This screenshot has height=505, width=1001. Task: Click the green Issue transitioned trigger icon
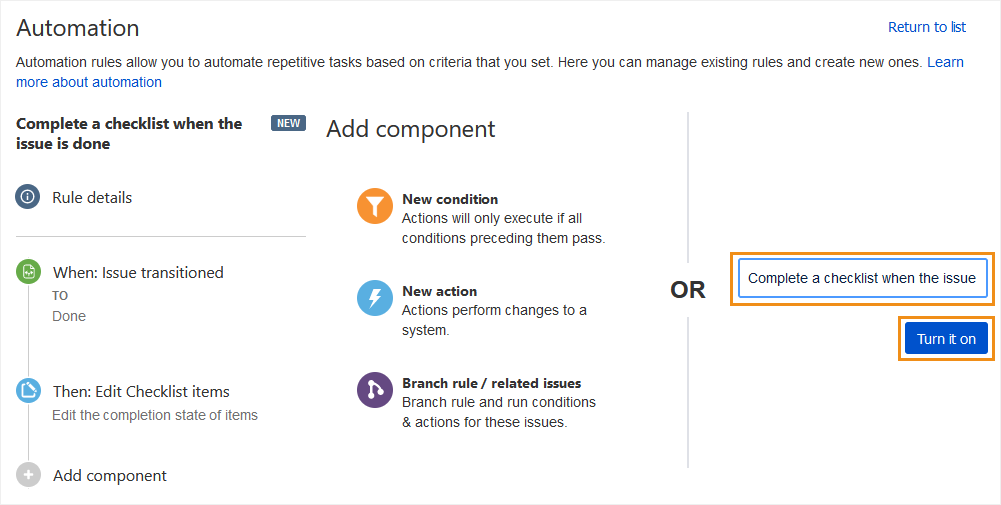(29, 272)
